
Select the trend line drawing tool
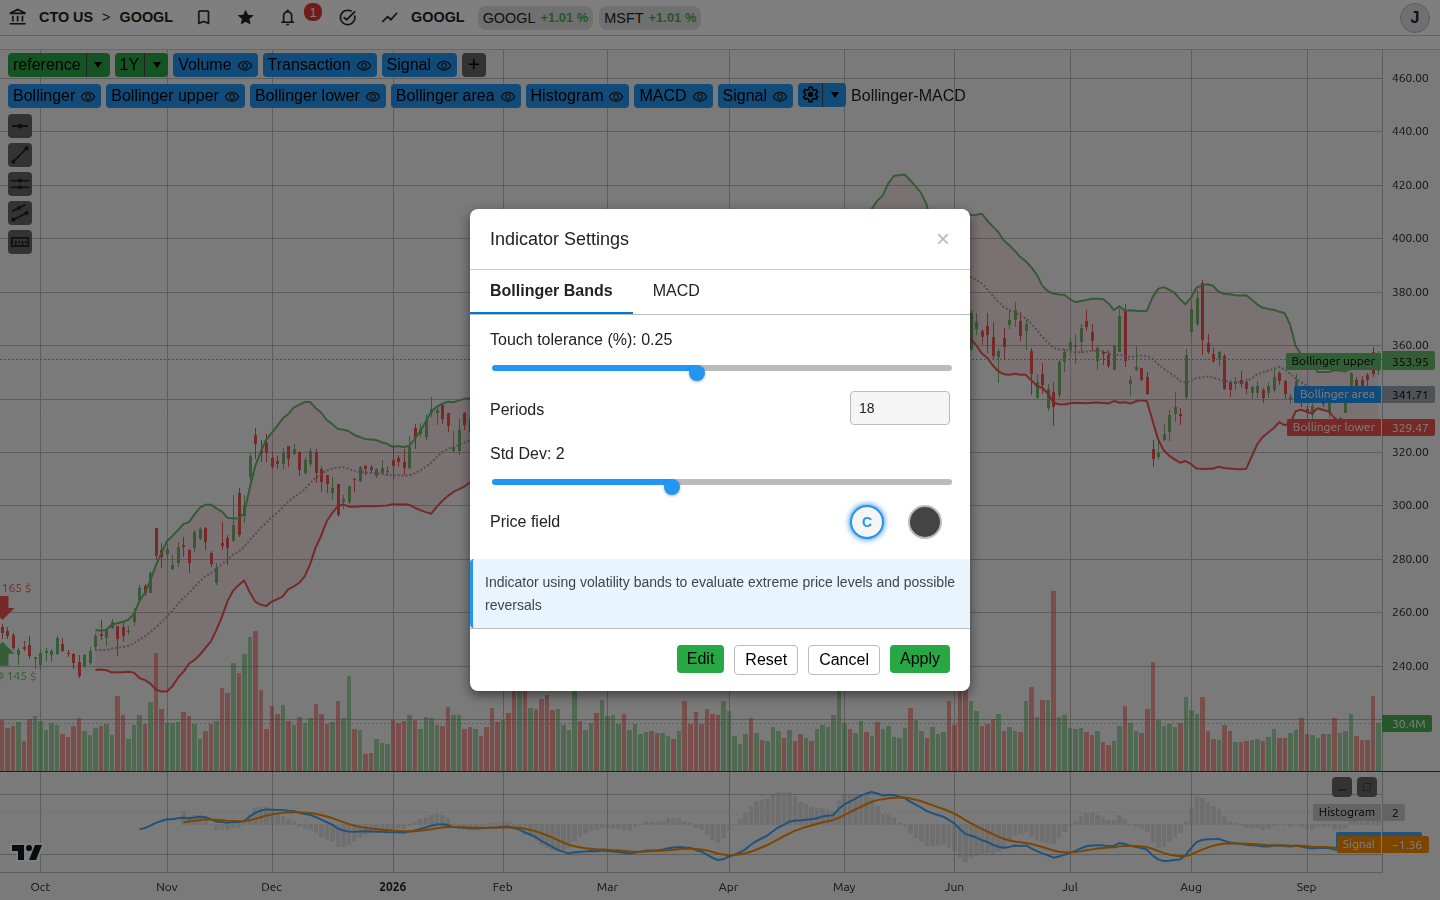tap(20, 155)
